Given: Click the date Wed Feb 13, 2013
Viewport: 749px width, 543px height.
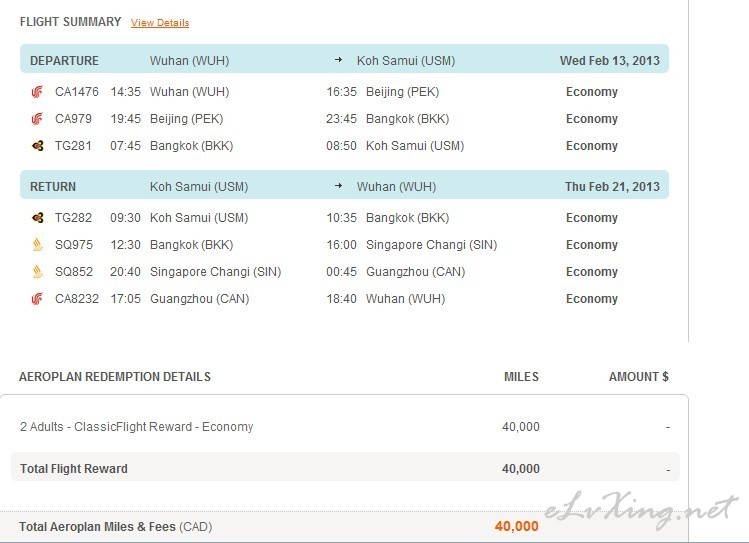Looking at the screenshot, I should click(610, 61).
